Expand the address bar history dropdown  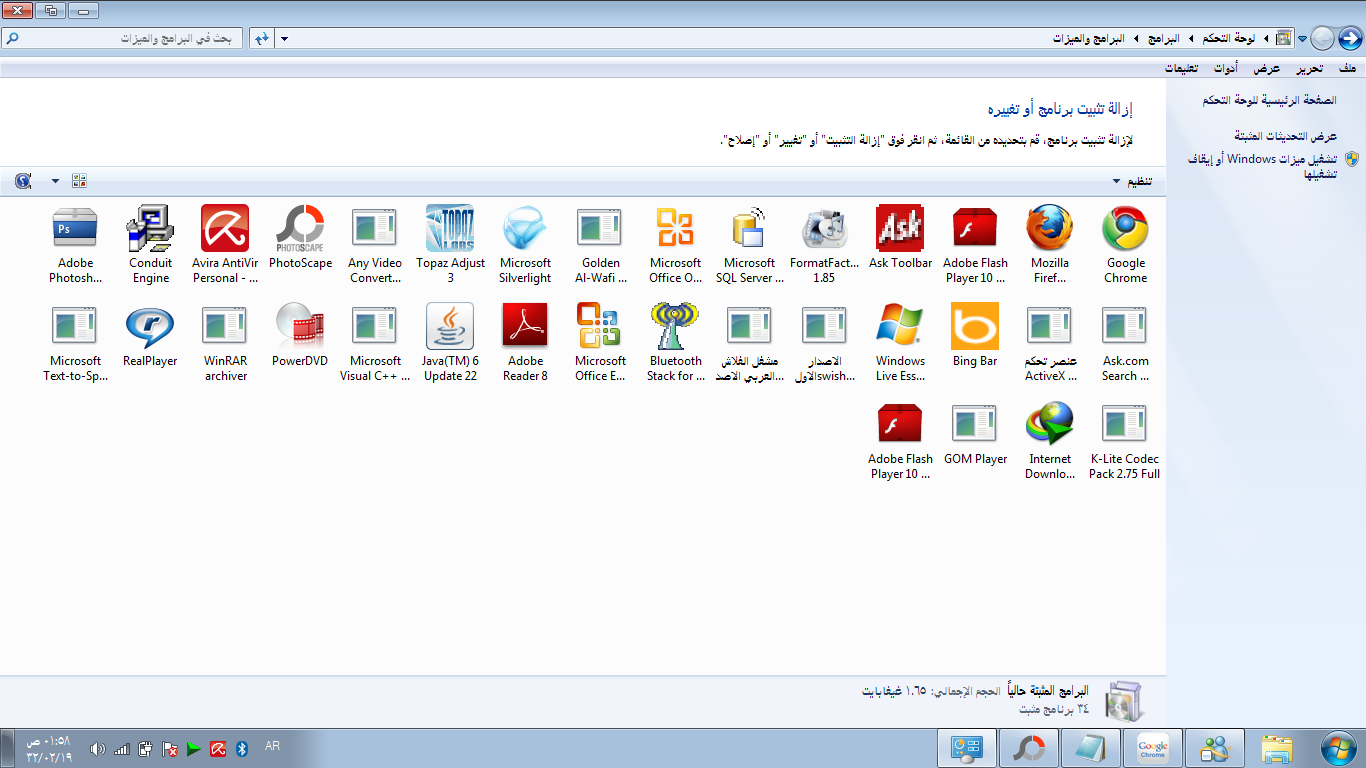click(x=285, y=38)
